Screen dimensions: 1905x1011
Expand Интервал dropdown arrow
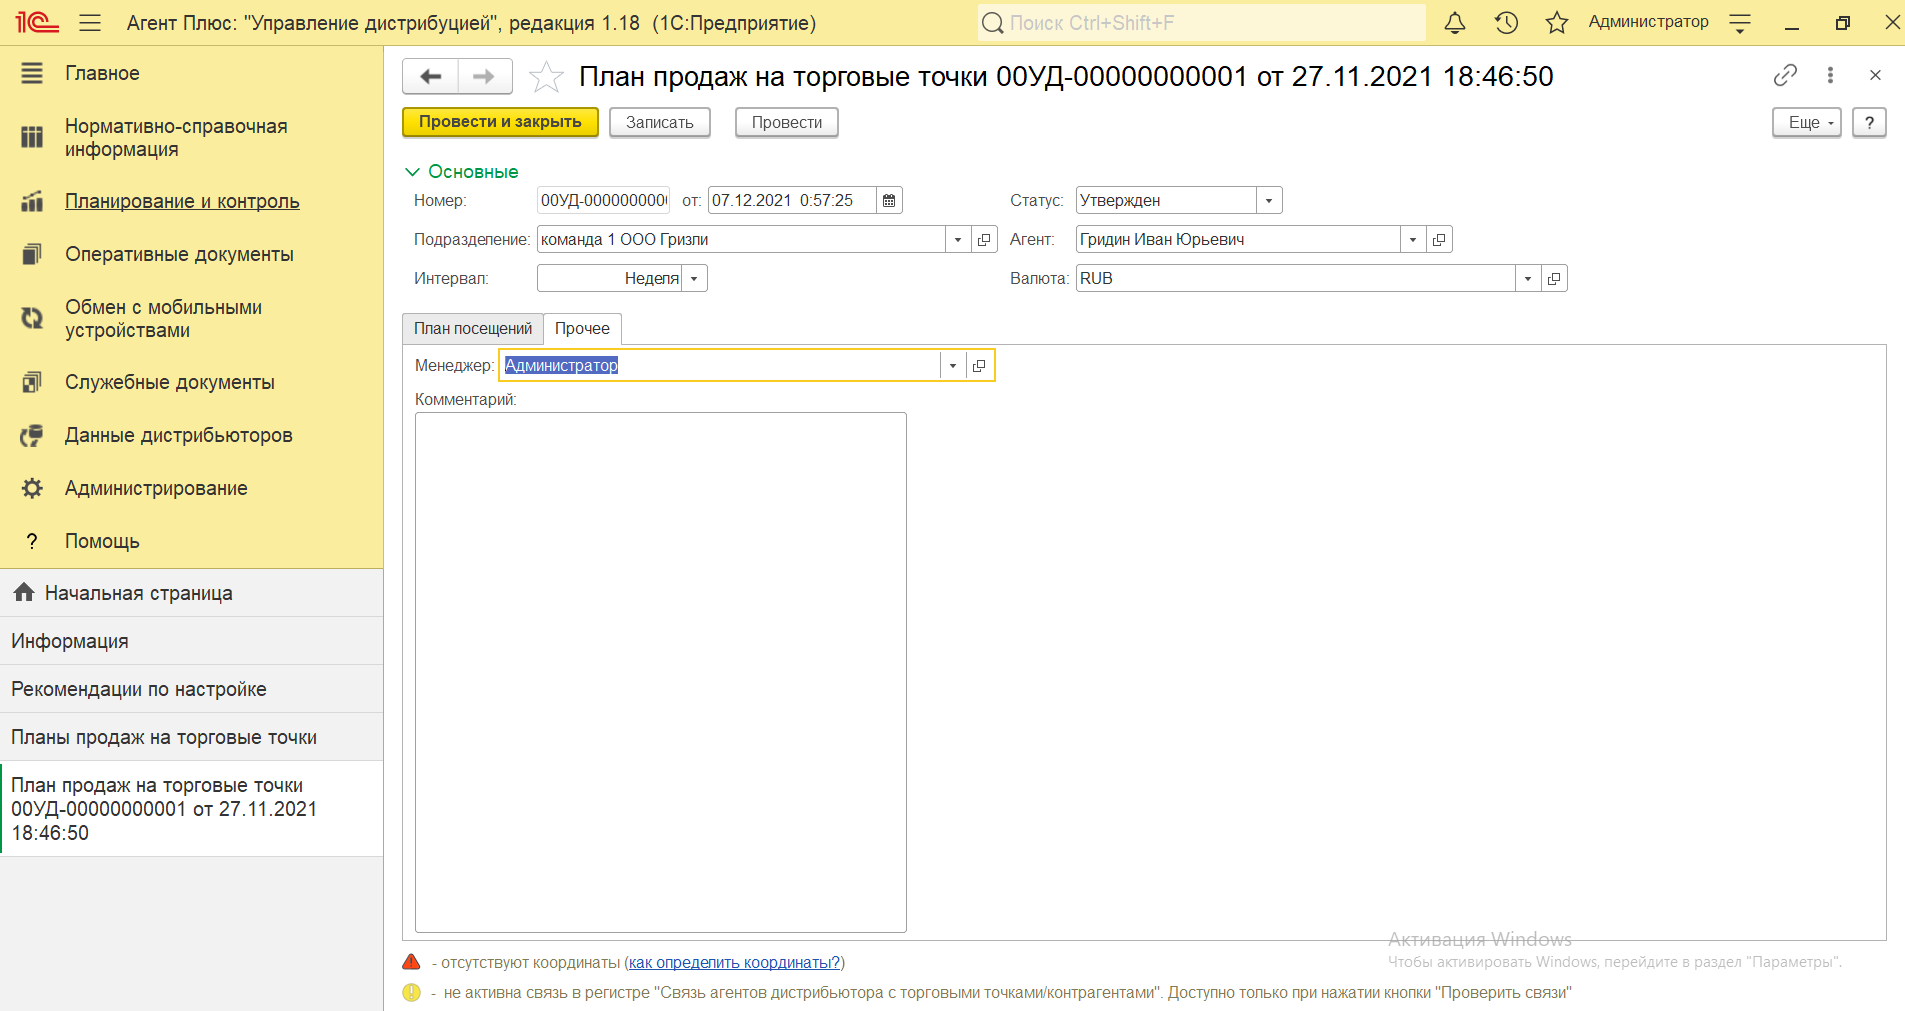[x=694, y=278]
